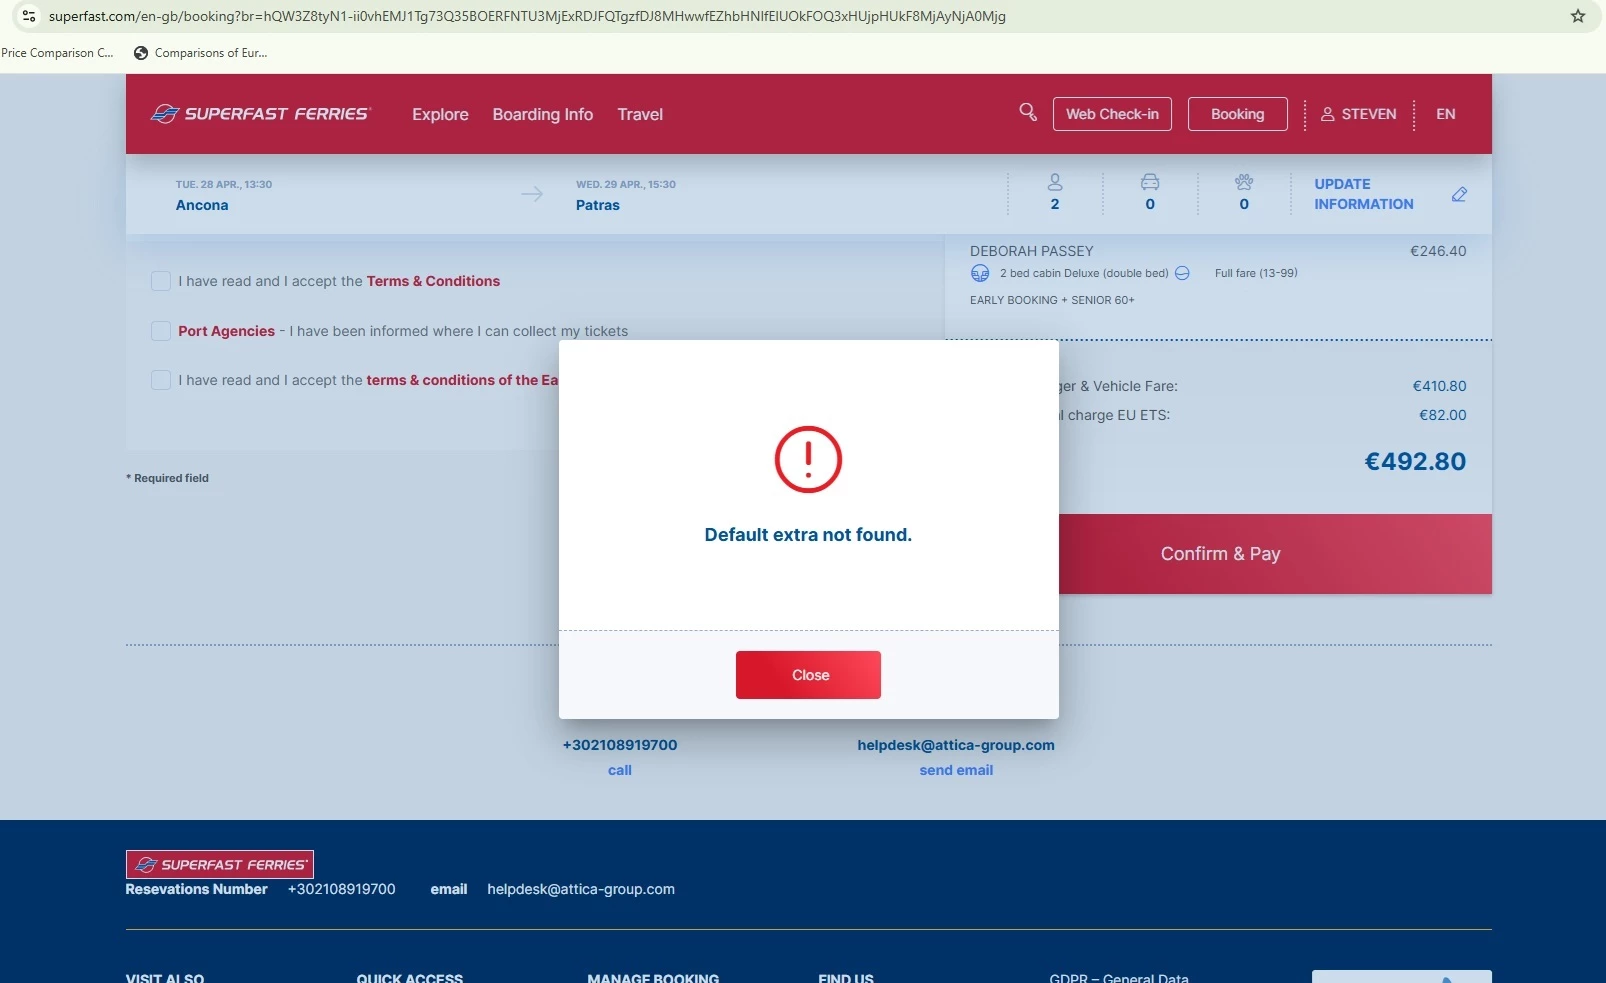Image resolution: width=1606 pixels, height=983 pixels.
Task: Click the cabin bed icon for Deborah Passey
Action: click(x=980, y=273)
